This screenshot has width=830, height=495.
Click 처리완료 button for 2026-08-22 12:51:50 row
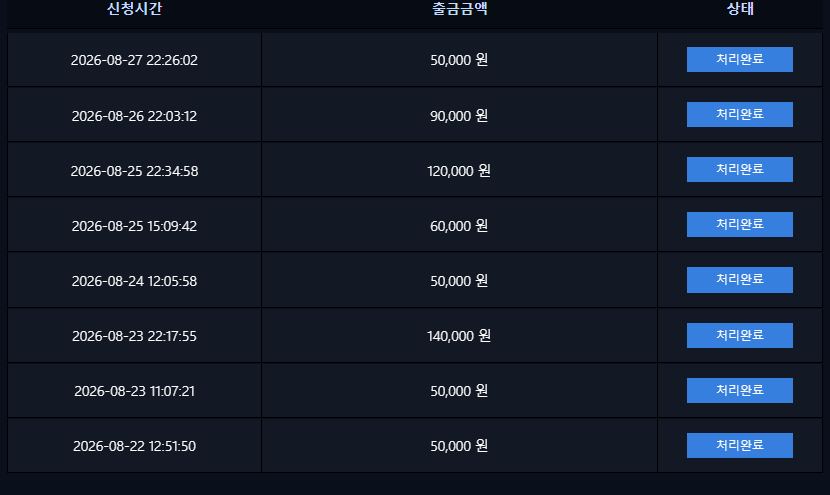click(x=739, y=446)
